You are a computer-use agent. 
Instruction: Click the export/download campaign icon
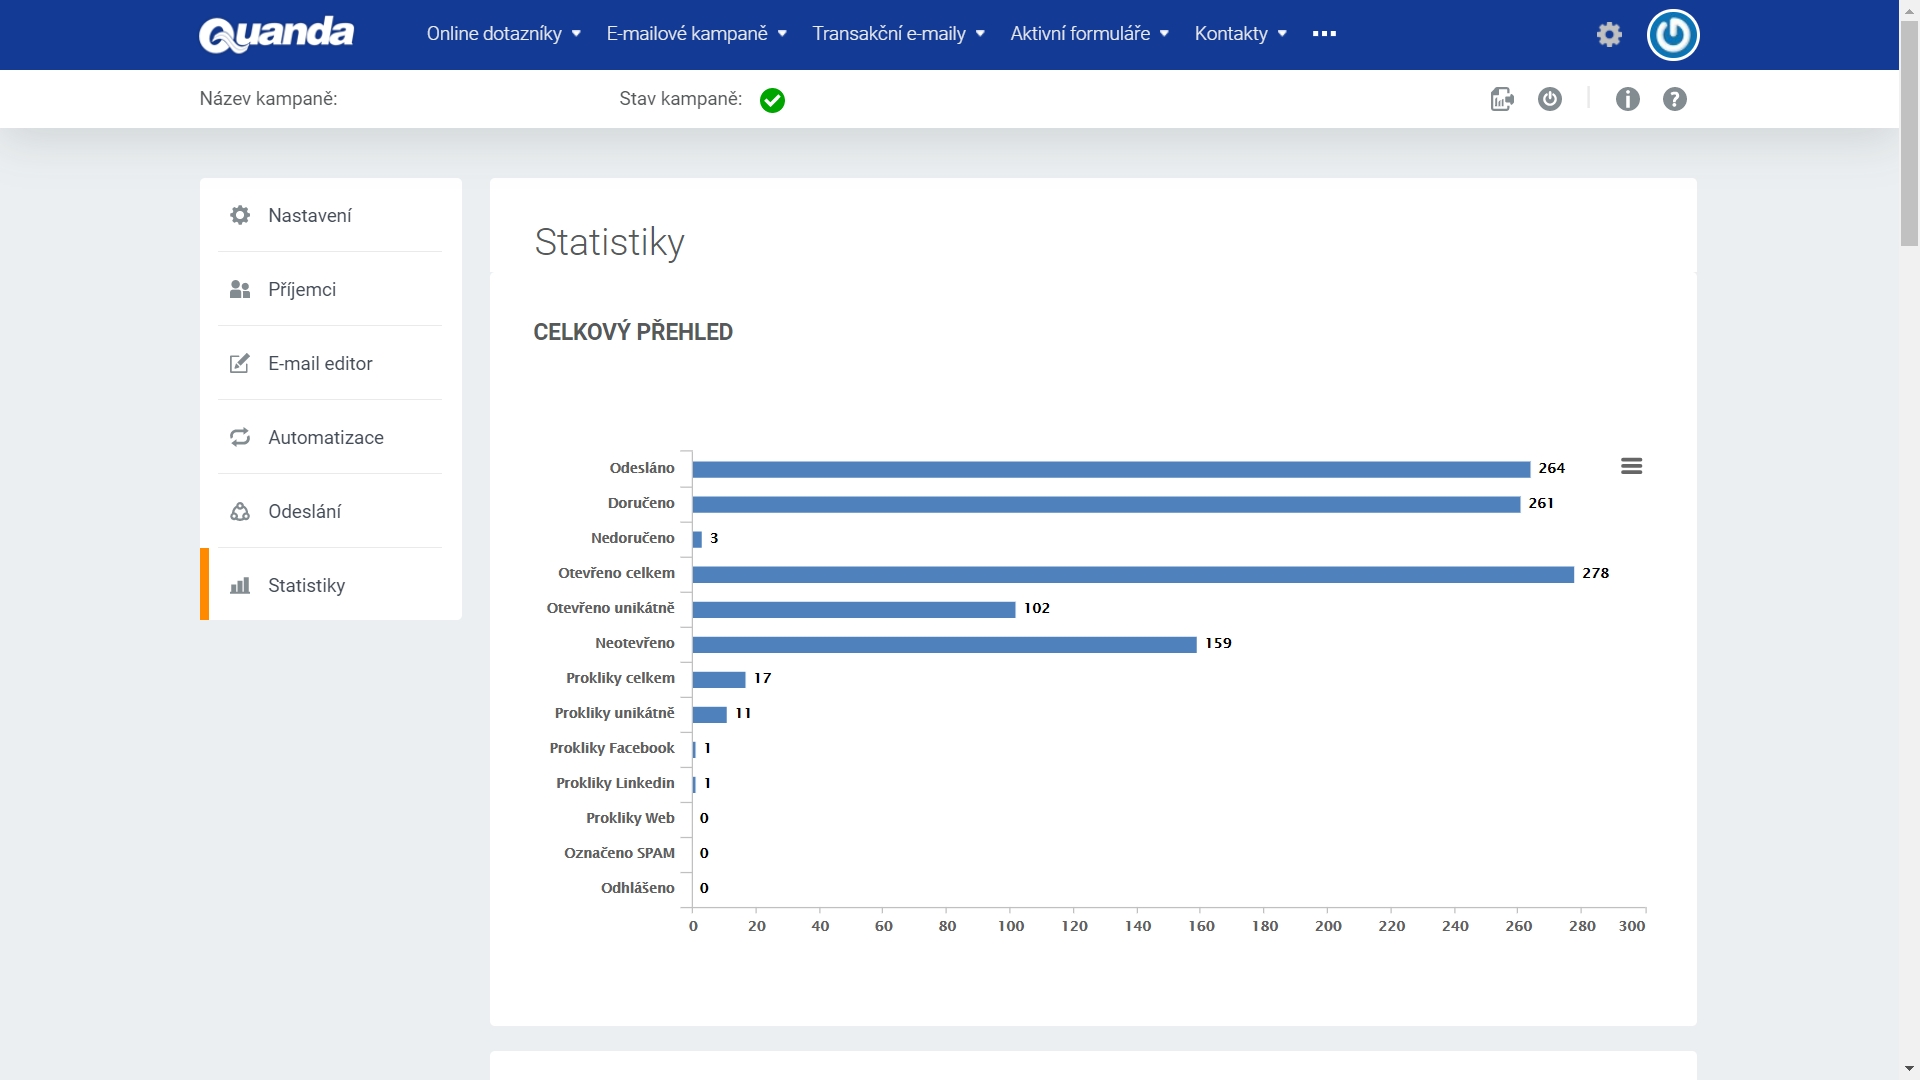coord(1501,99)
